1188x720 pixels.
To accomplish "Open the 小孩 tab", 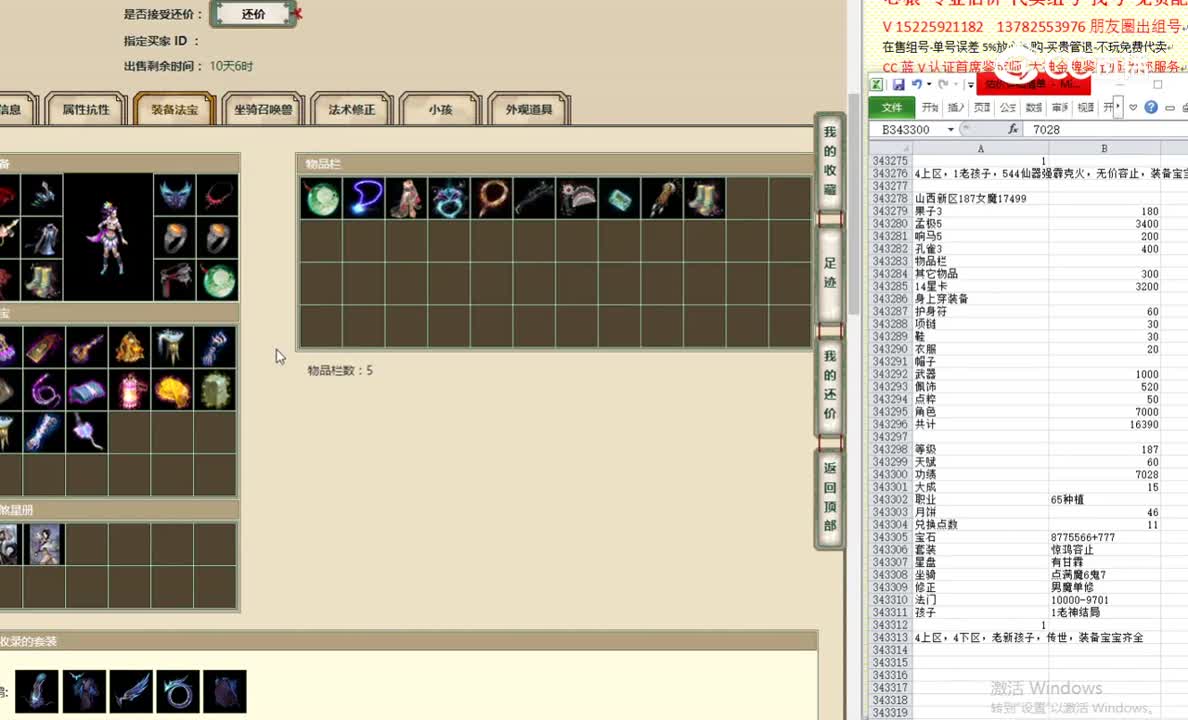I will [x=440, y=109].
